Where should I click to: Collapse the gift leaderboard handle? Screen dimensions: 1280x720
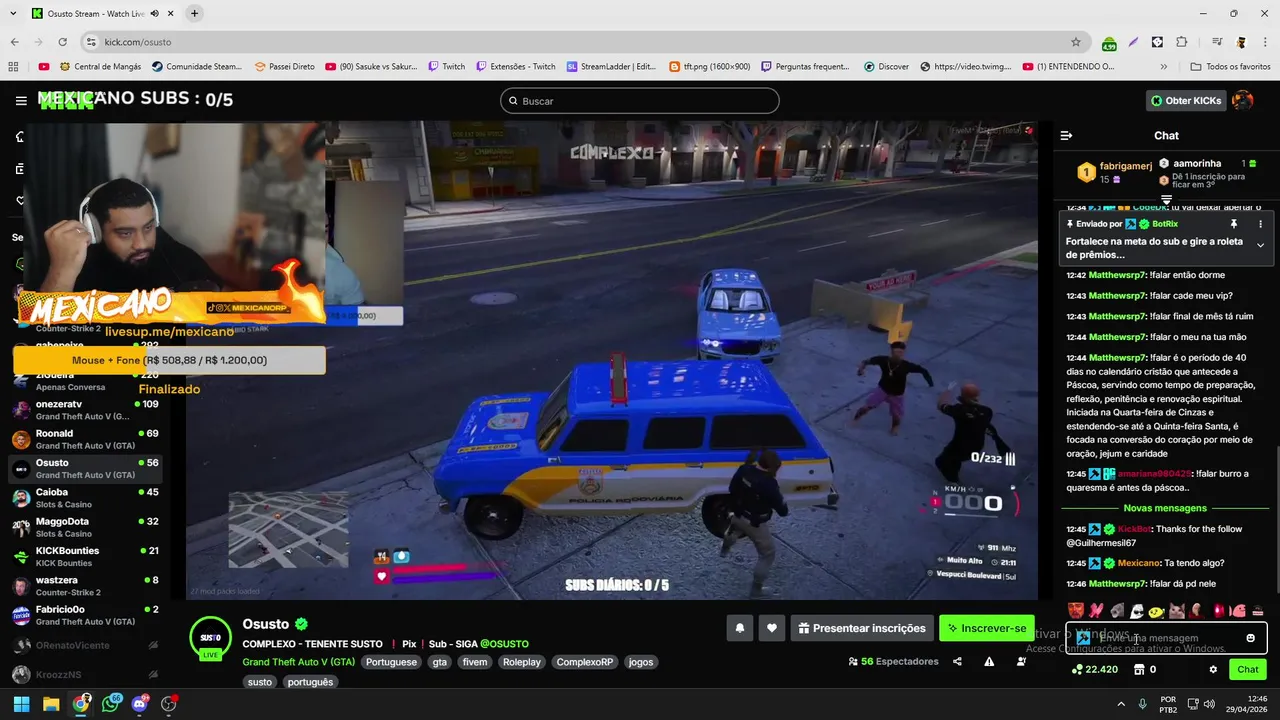[x=1166, y=200]
